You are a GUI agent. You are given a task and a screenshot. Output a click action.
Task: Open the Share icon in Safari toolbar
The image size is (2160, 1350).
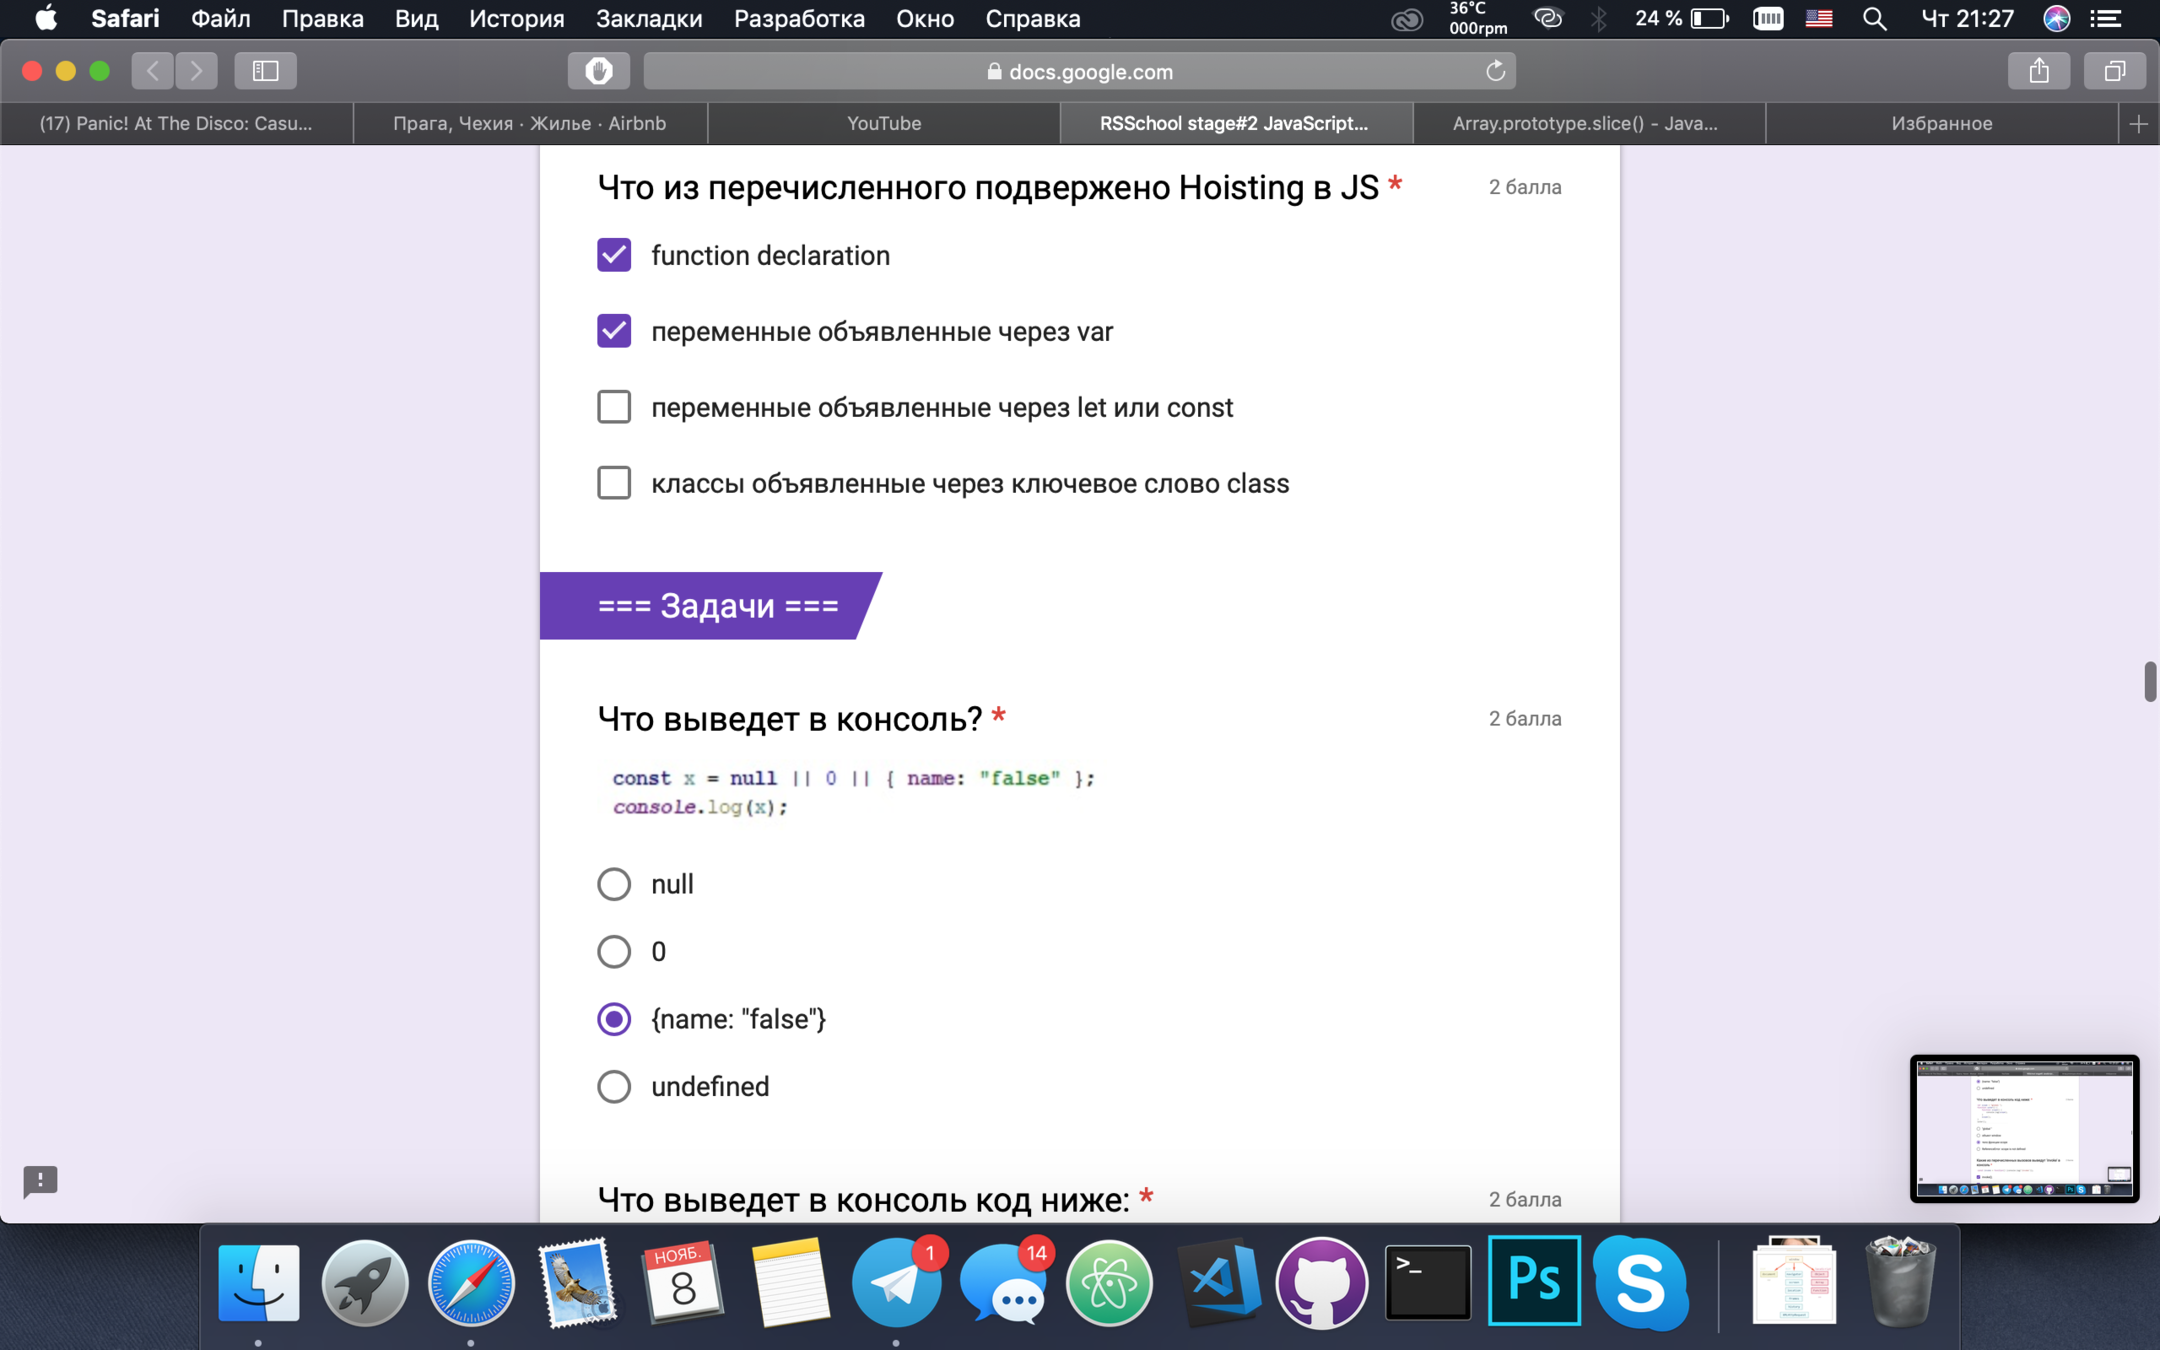pyautogui.click(x=2039, y=71)
